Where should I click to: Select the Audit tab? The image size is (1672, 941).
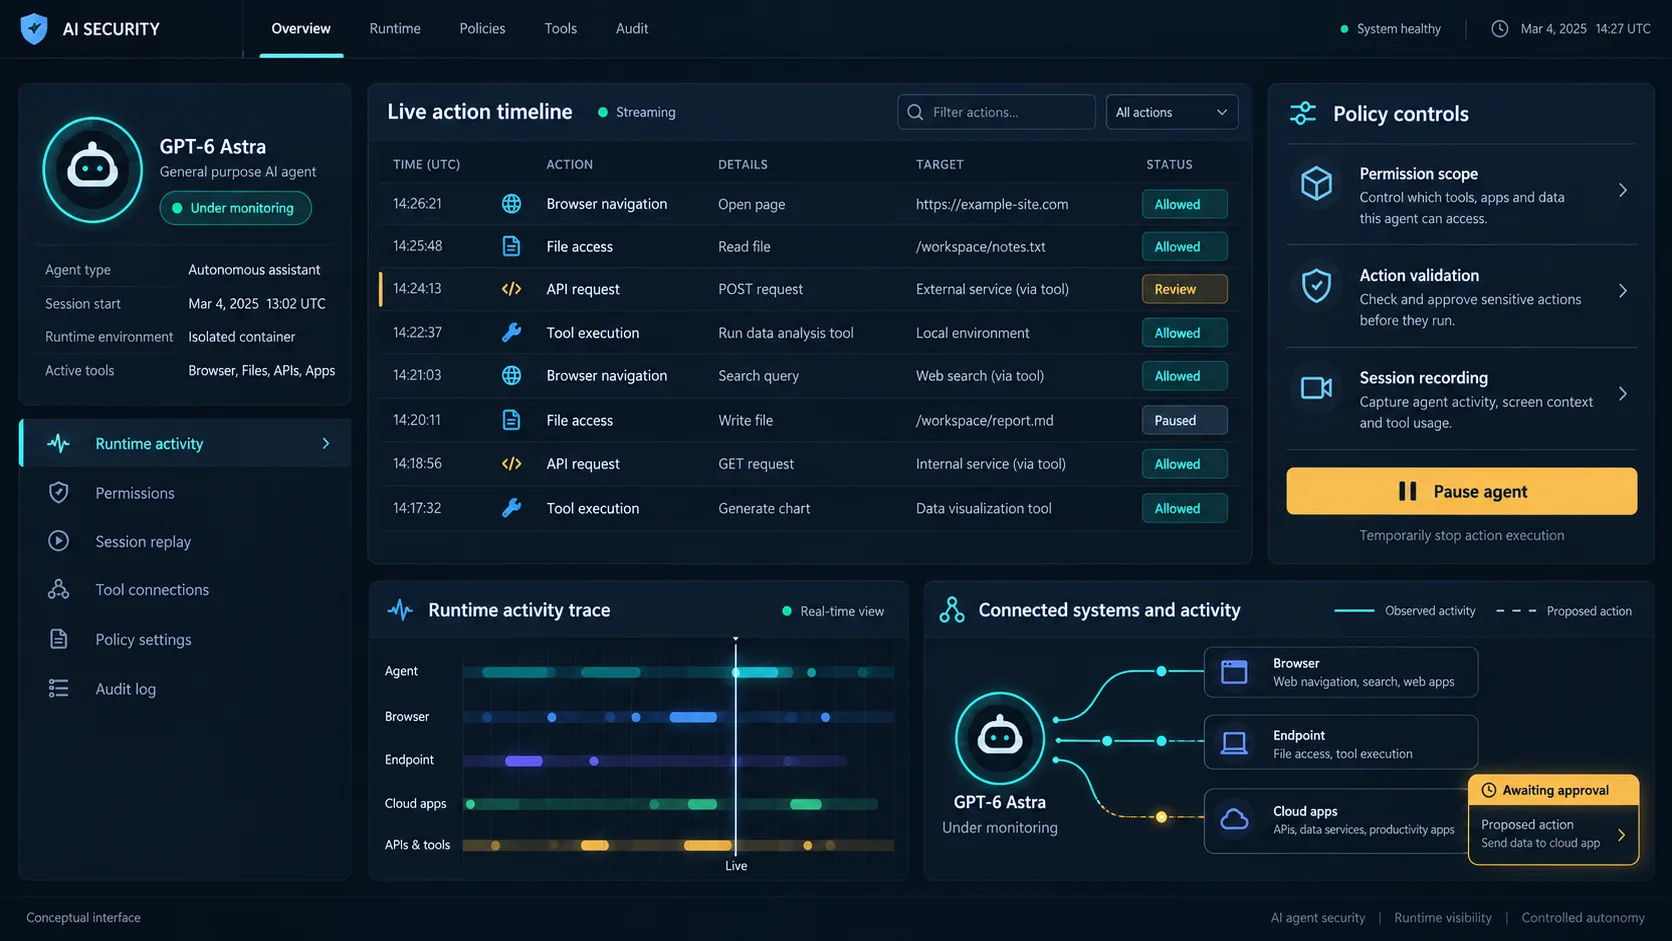click(632, 29)
